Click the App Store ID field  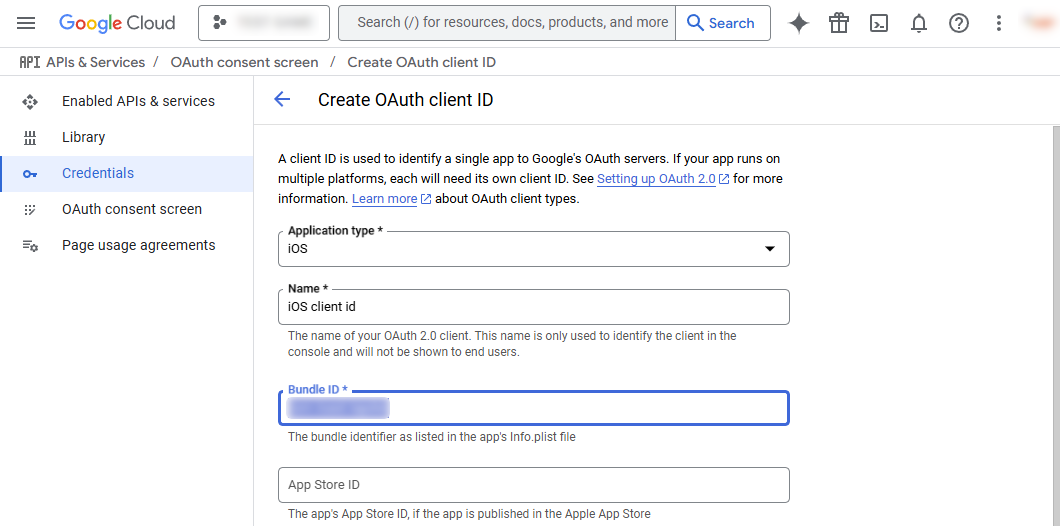[534, 485]
